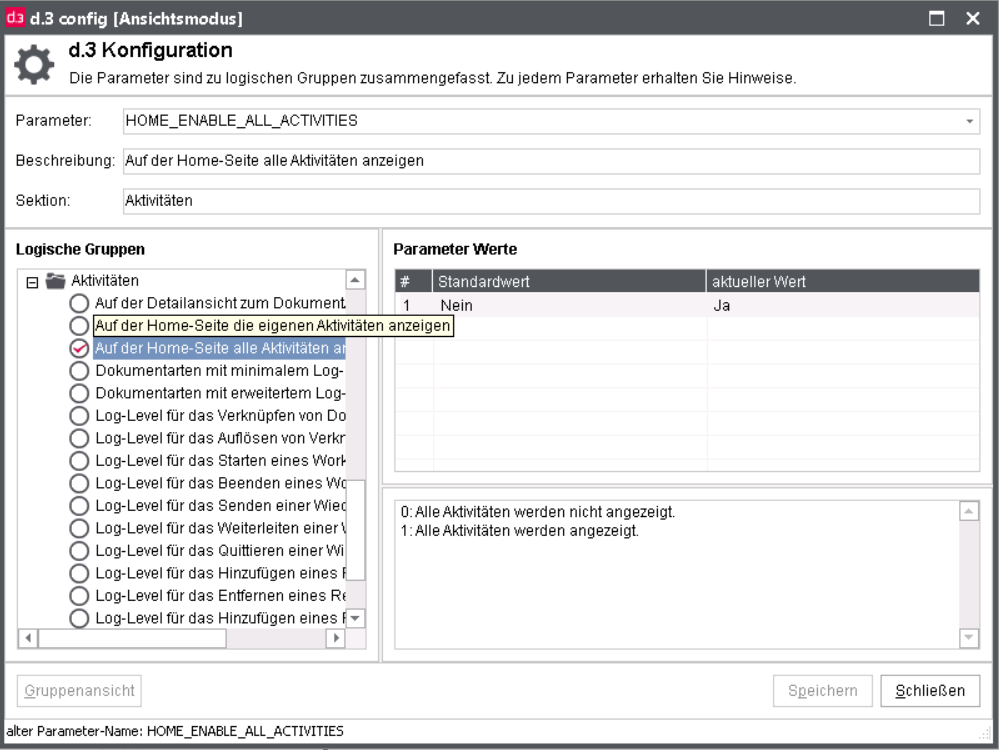Select radio 'Log-Level für das Senden einer'
Screen dimensions: 999x750
click(x=79, y=506)
